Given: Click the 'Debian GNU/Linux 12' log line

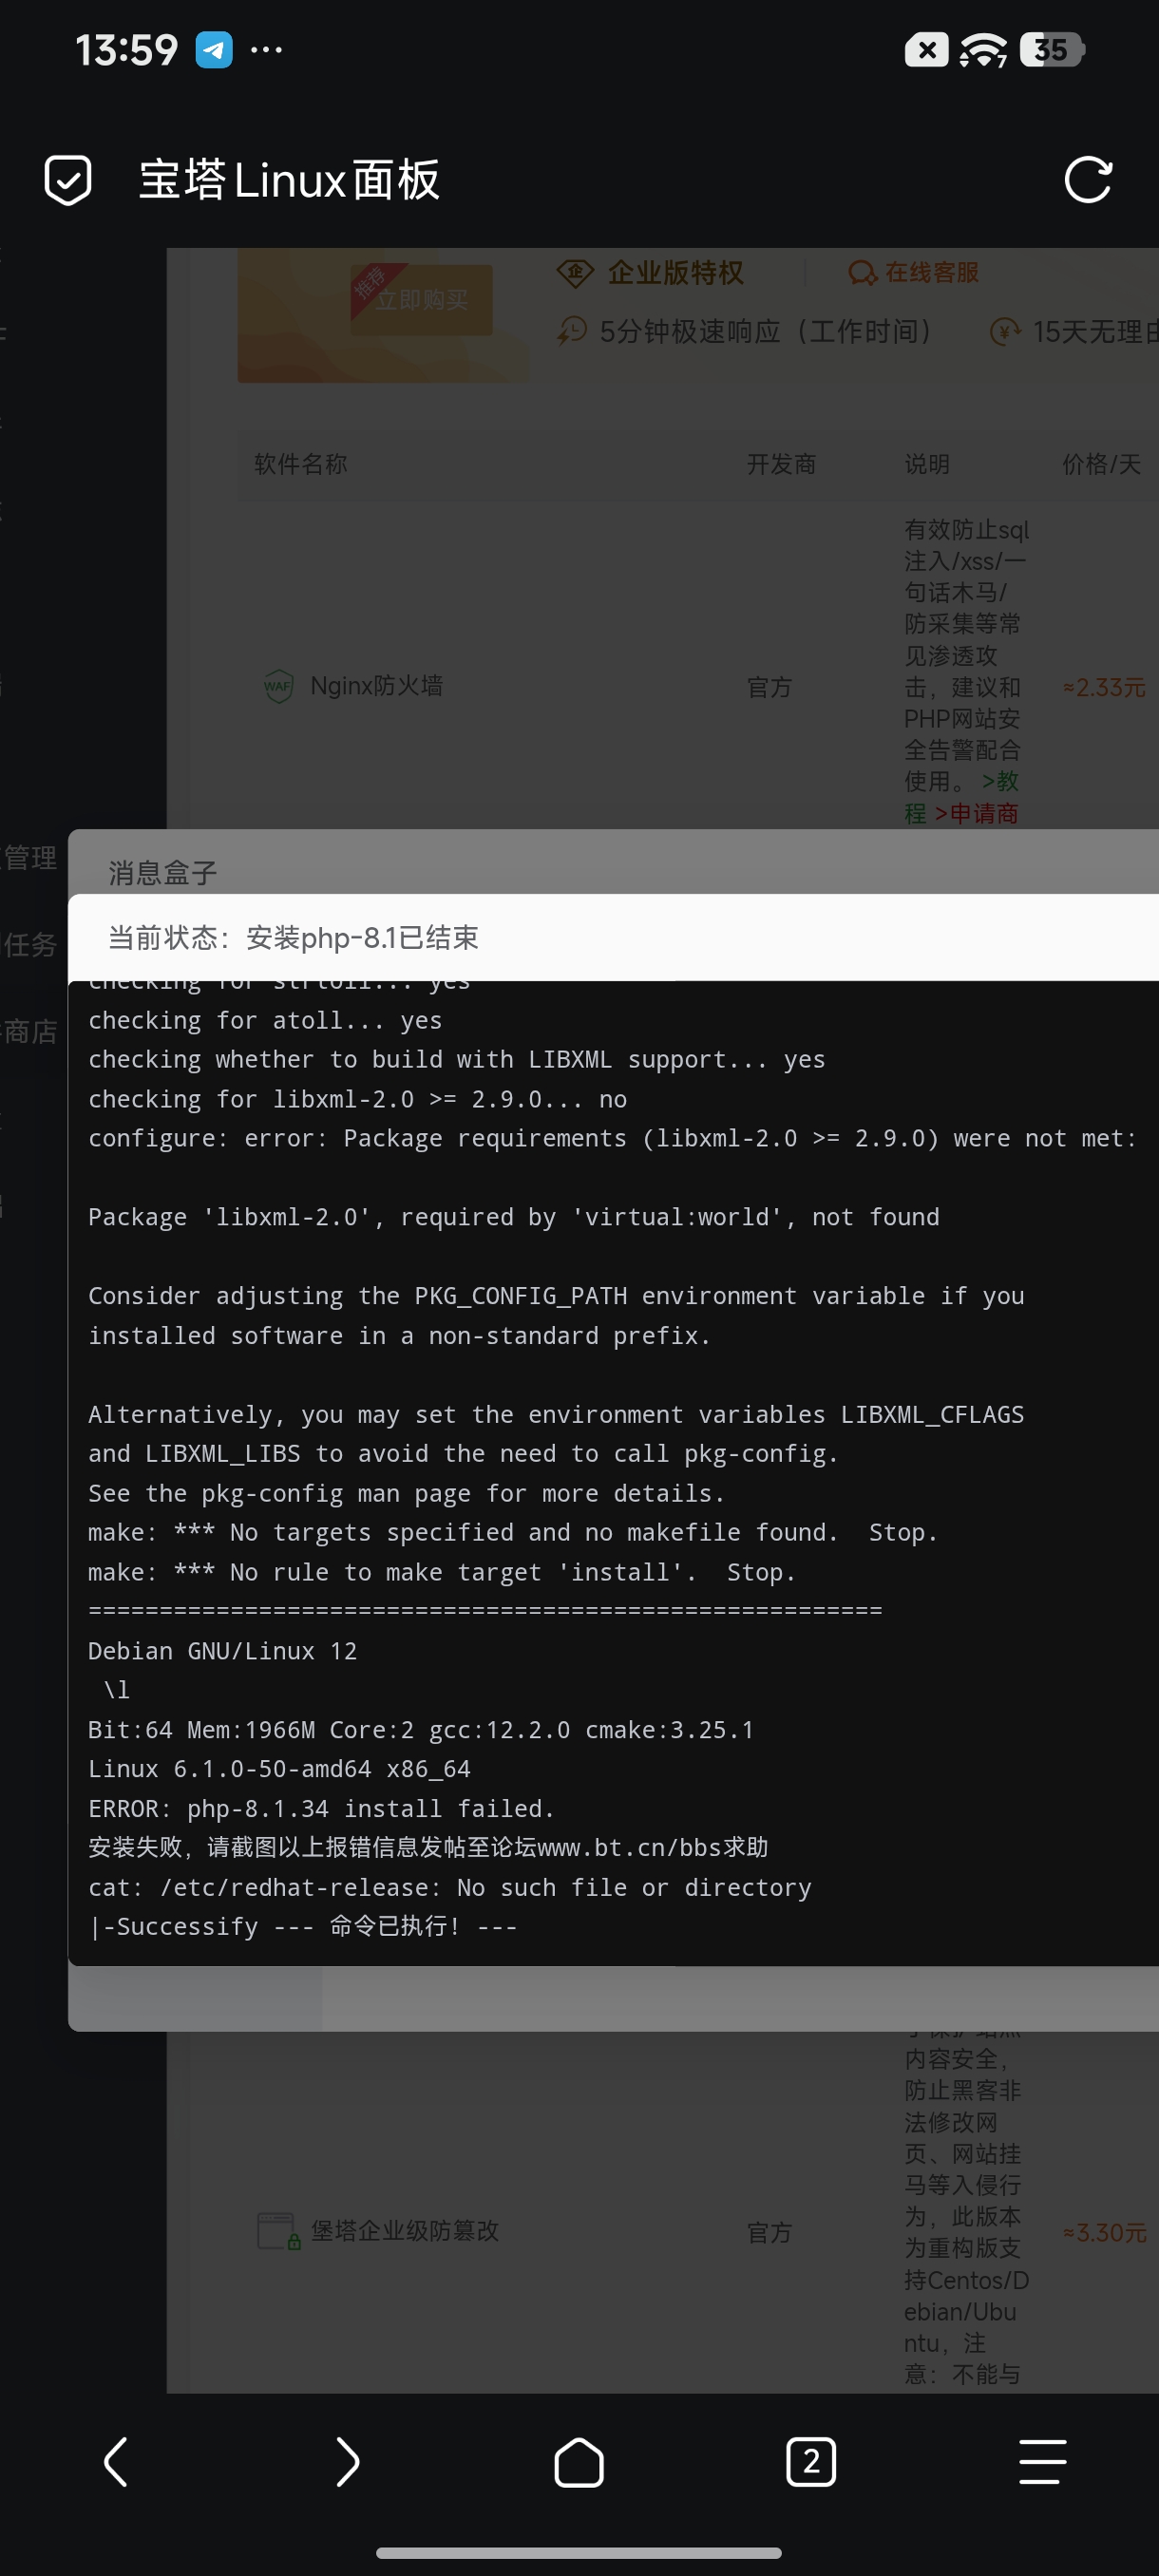Looking at the screenshot, I should click(222, 1650).
